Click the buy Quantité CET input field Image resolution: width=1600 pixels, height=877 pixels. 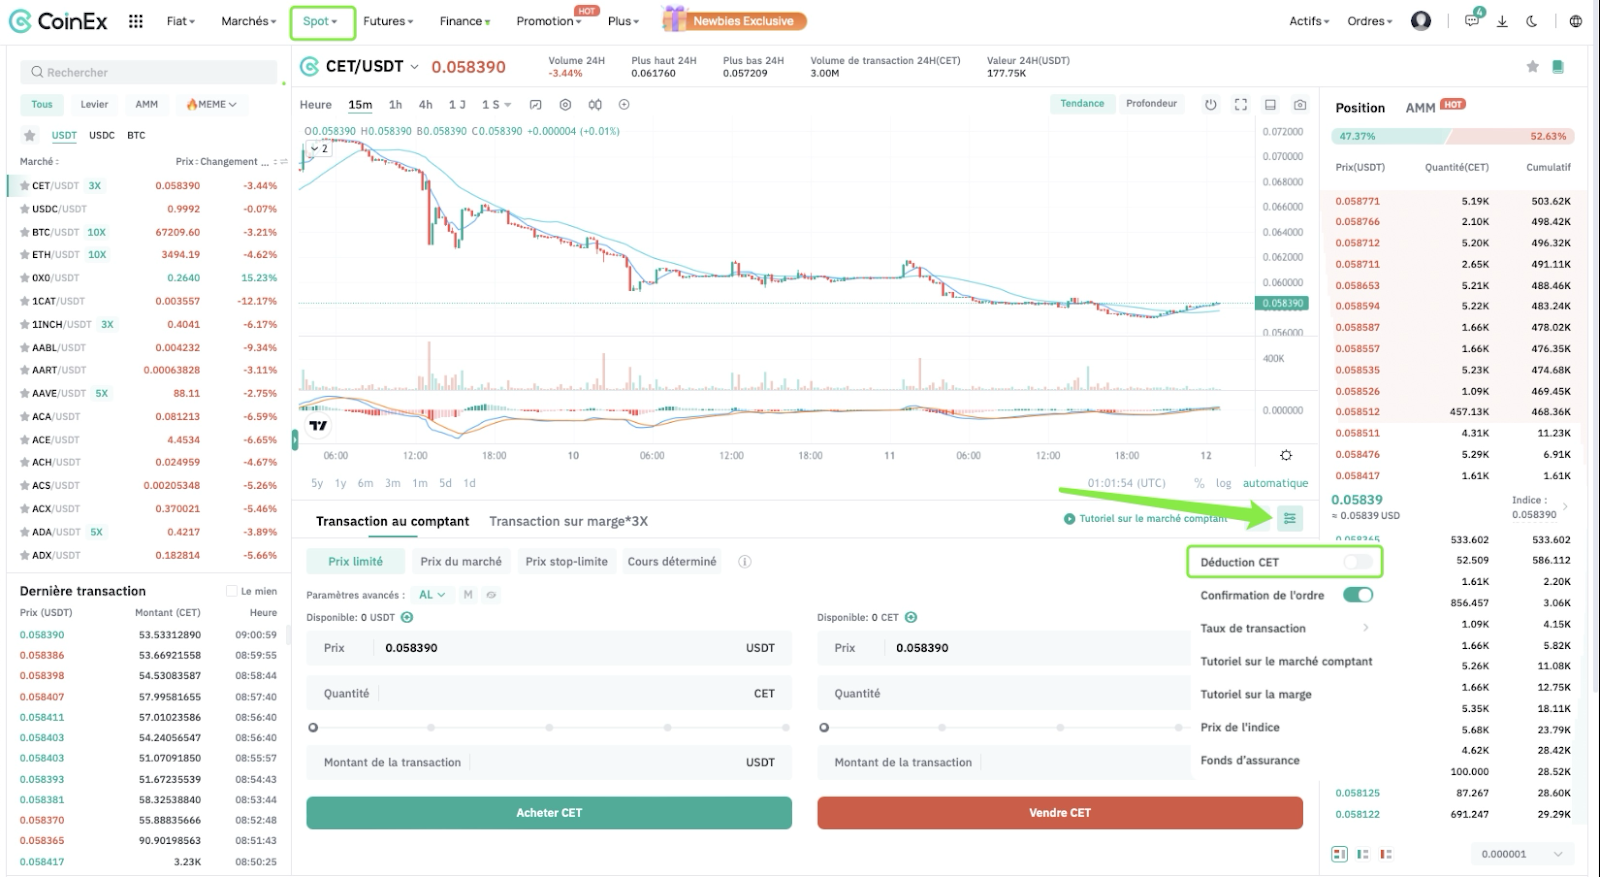click(549, 693)
